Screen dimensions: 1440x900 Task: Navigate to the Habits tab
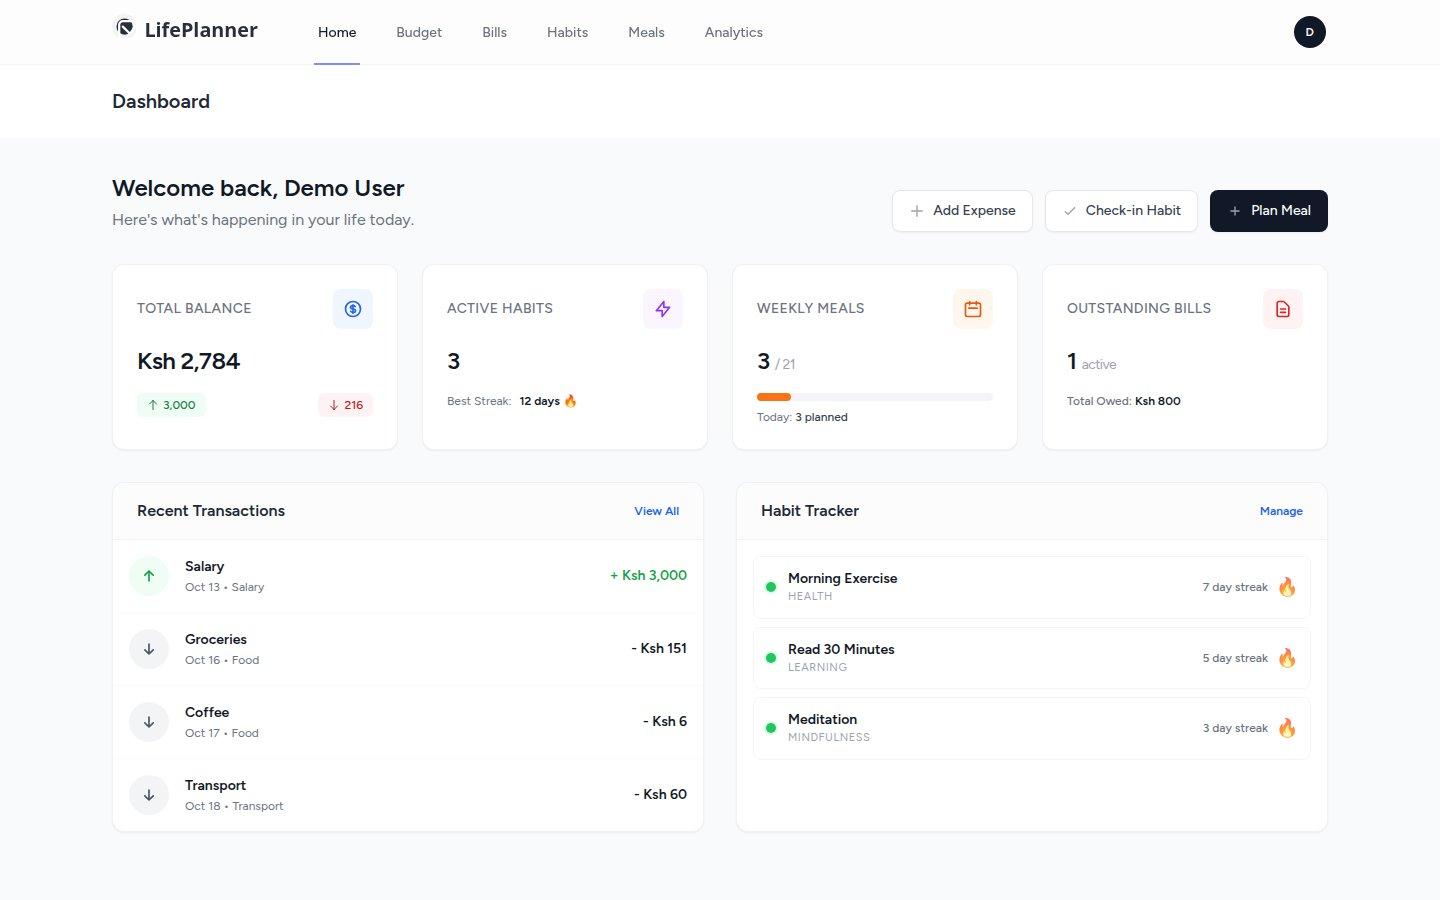[x=567, y=32]
